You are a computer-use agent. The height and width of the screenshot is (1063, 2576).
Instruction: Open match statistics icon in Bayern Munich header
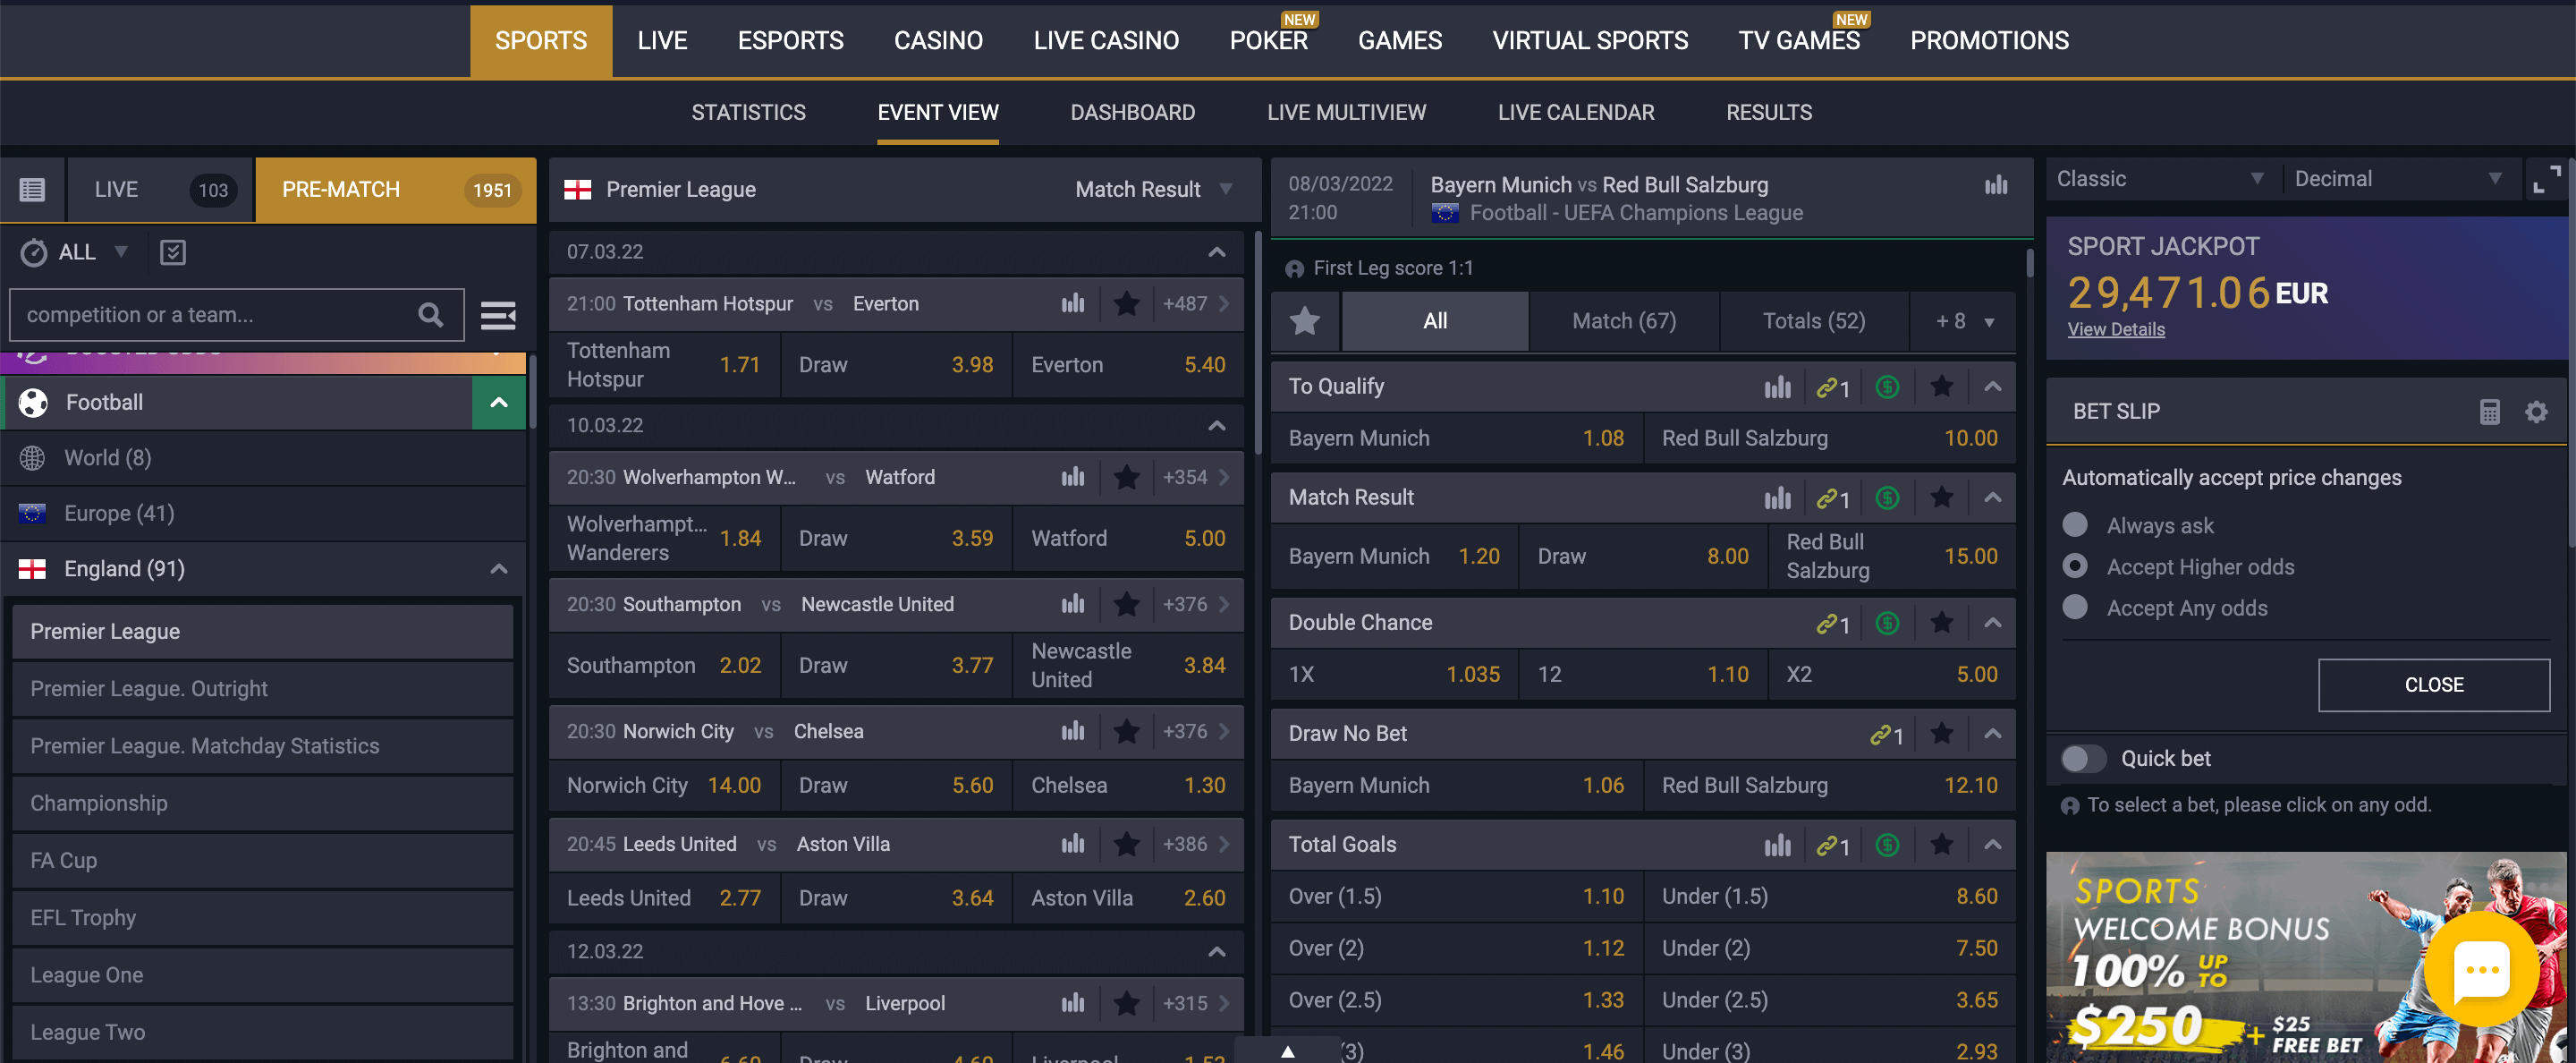click(x=1995, y=185)
